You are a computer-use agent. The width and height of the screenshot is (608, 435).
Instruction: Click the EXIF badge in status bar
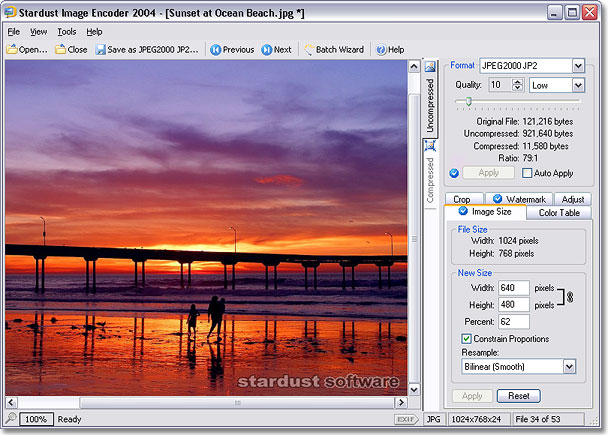(406, 419)
